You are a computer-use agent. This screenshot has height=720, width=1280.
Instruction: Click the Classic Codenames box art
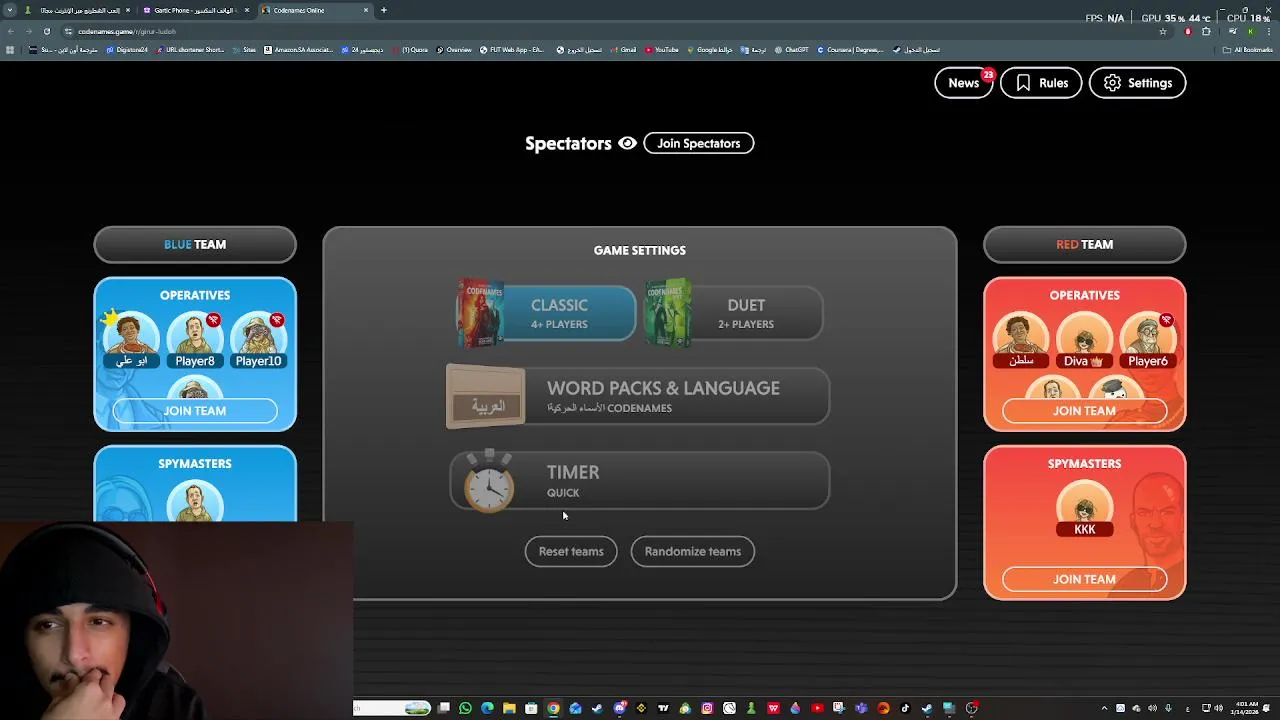pyautogui.click(x=480, y=313)
